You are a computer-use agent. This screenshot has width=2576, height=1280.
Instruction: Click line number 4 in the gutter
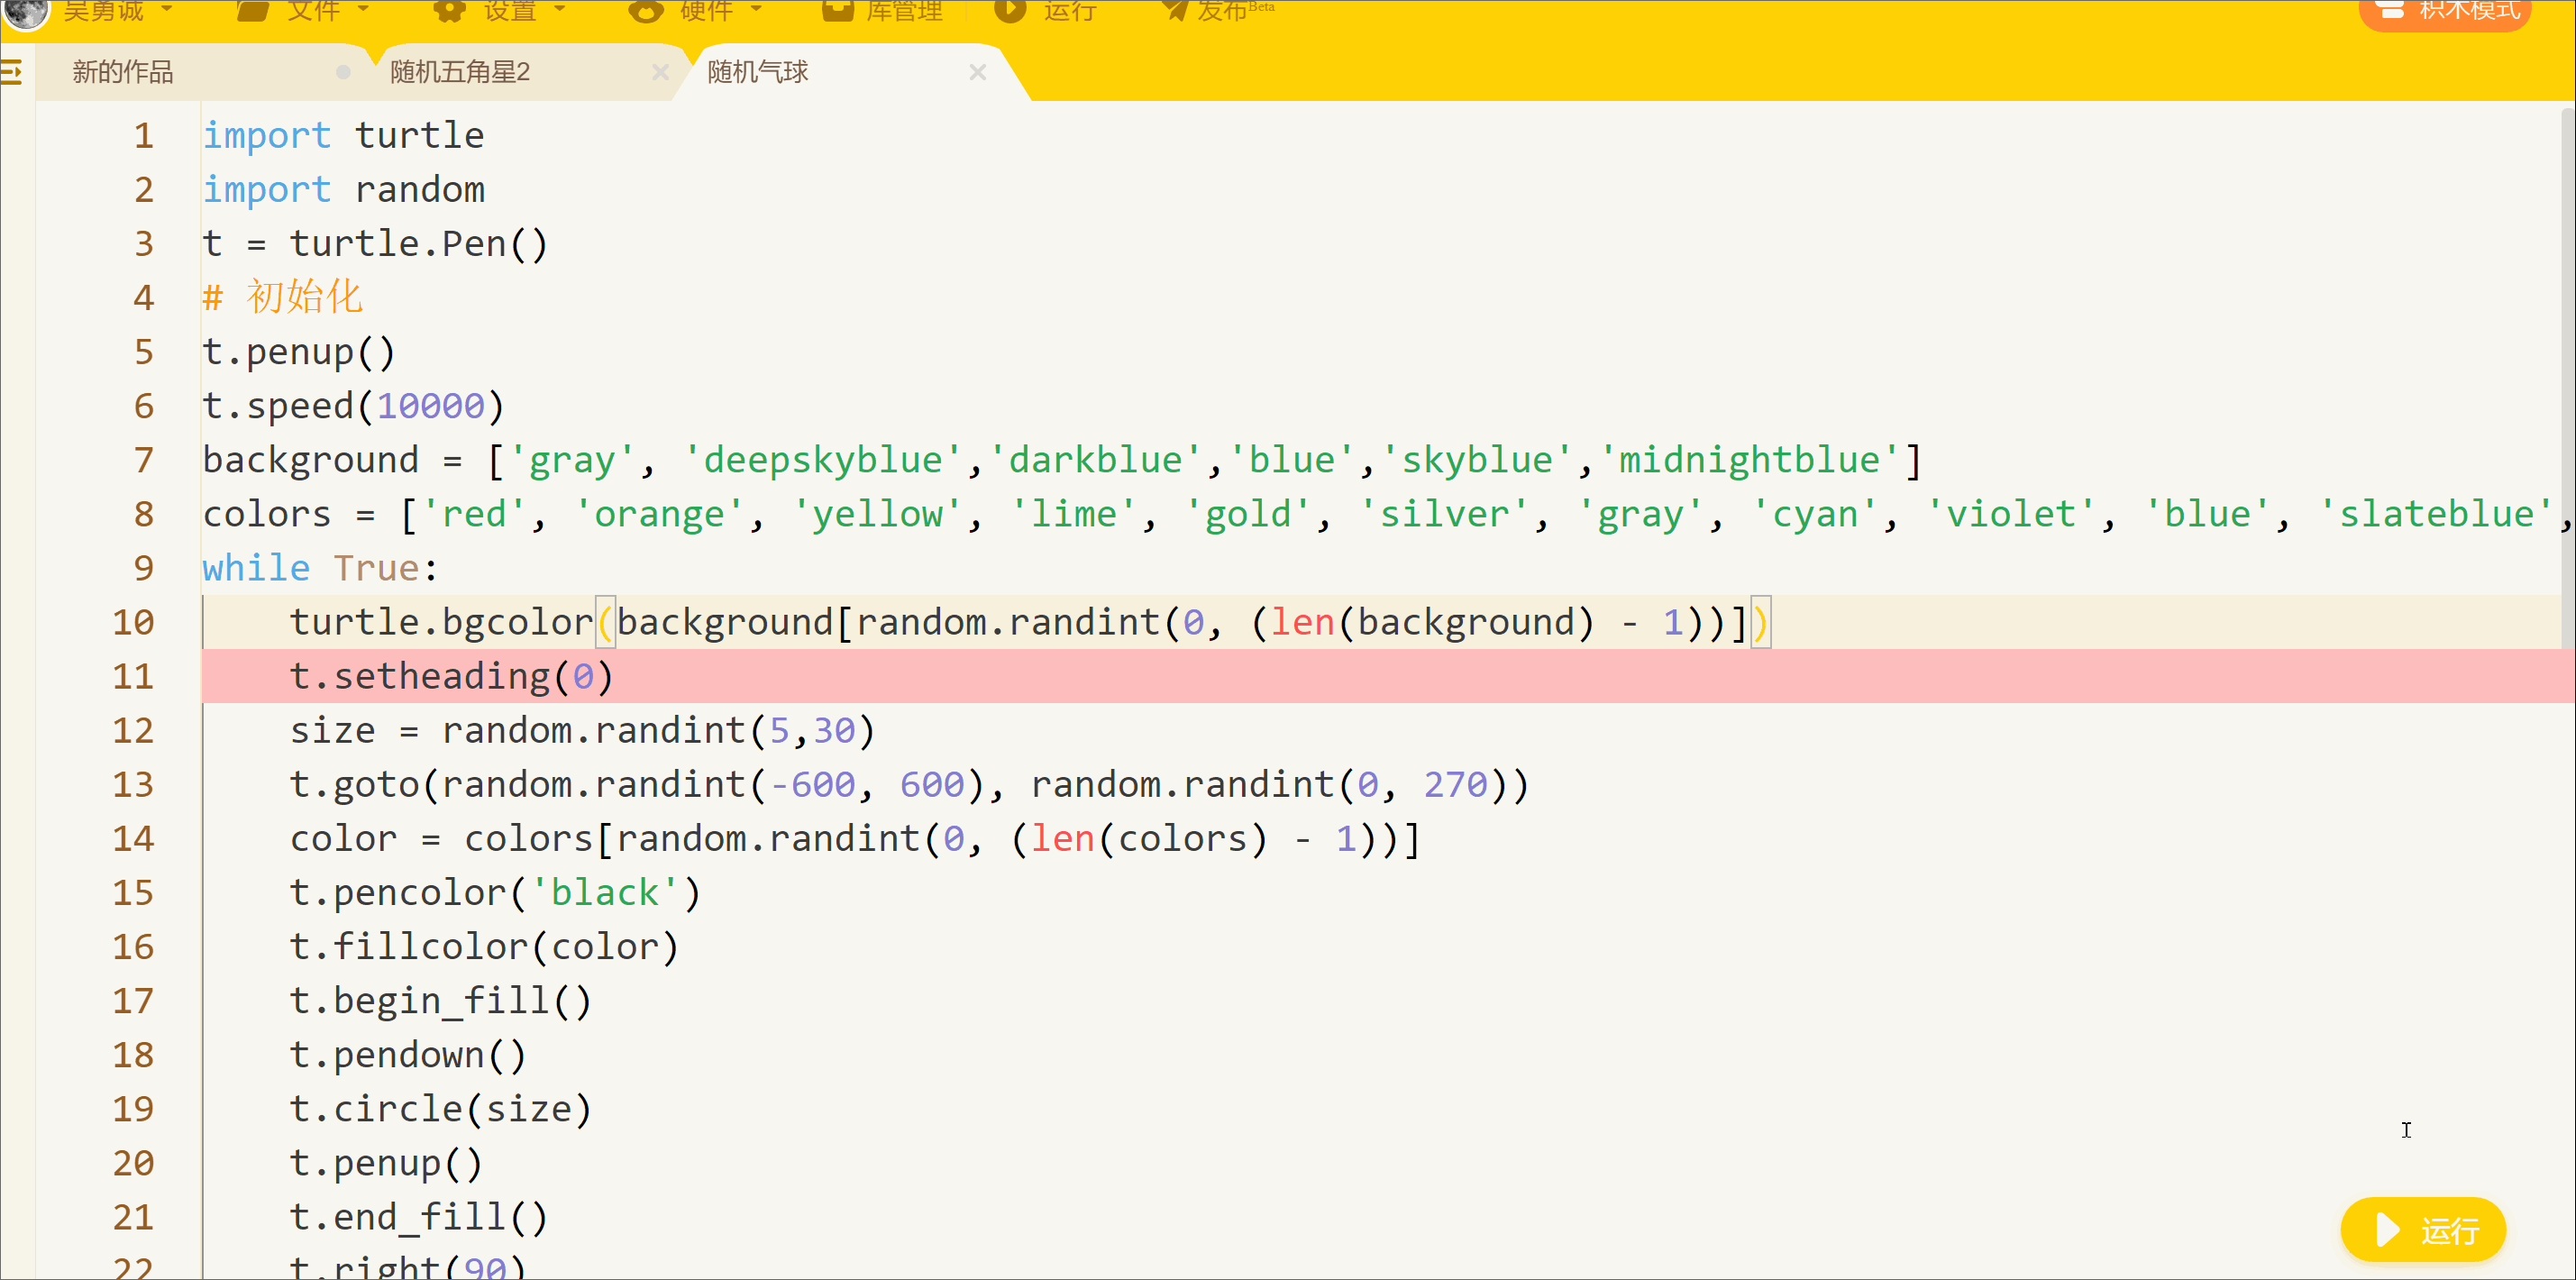[144, 297]
